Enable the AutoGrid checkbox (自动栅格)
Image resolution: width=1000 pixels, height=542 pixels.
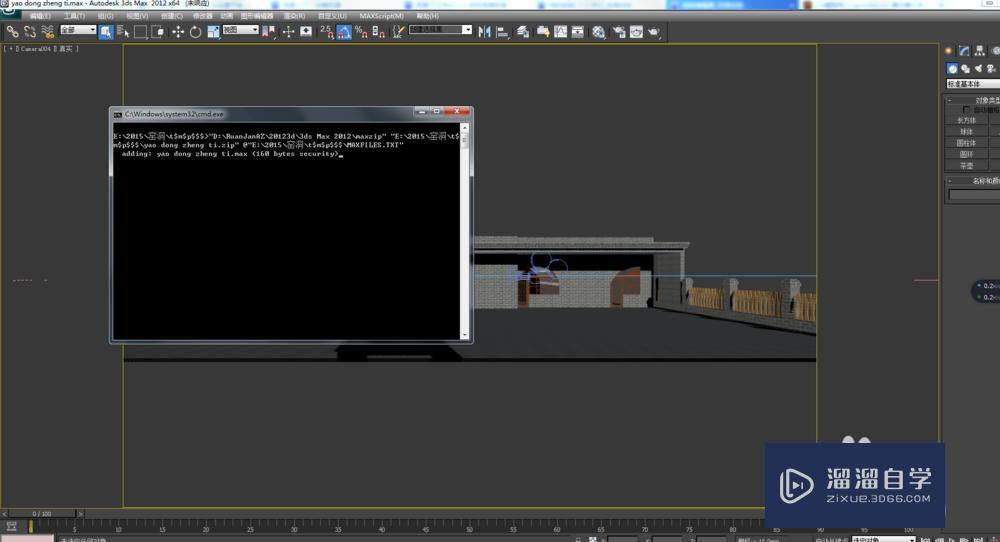[x=967, y=110]
